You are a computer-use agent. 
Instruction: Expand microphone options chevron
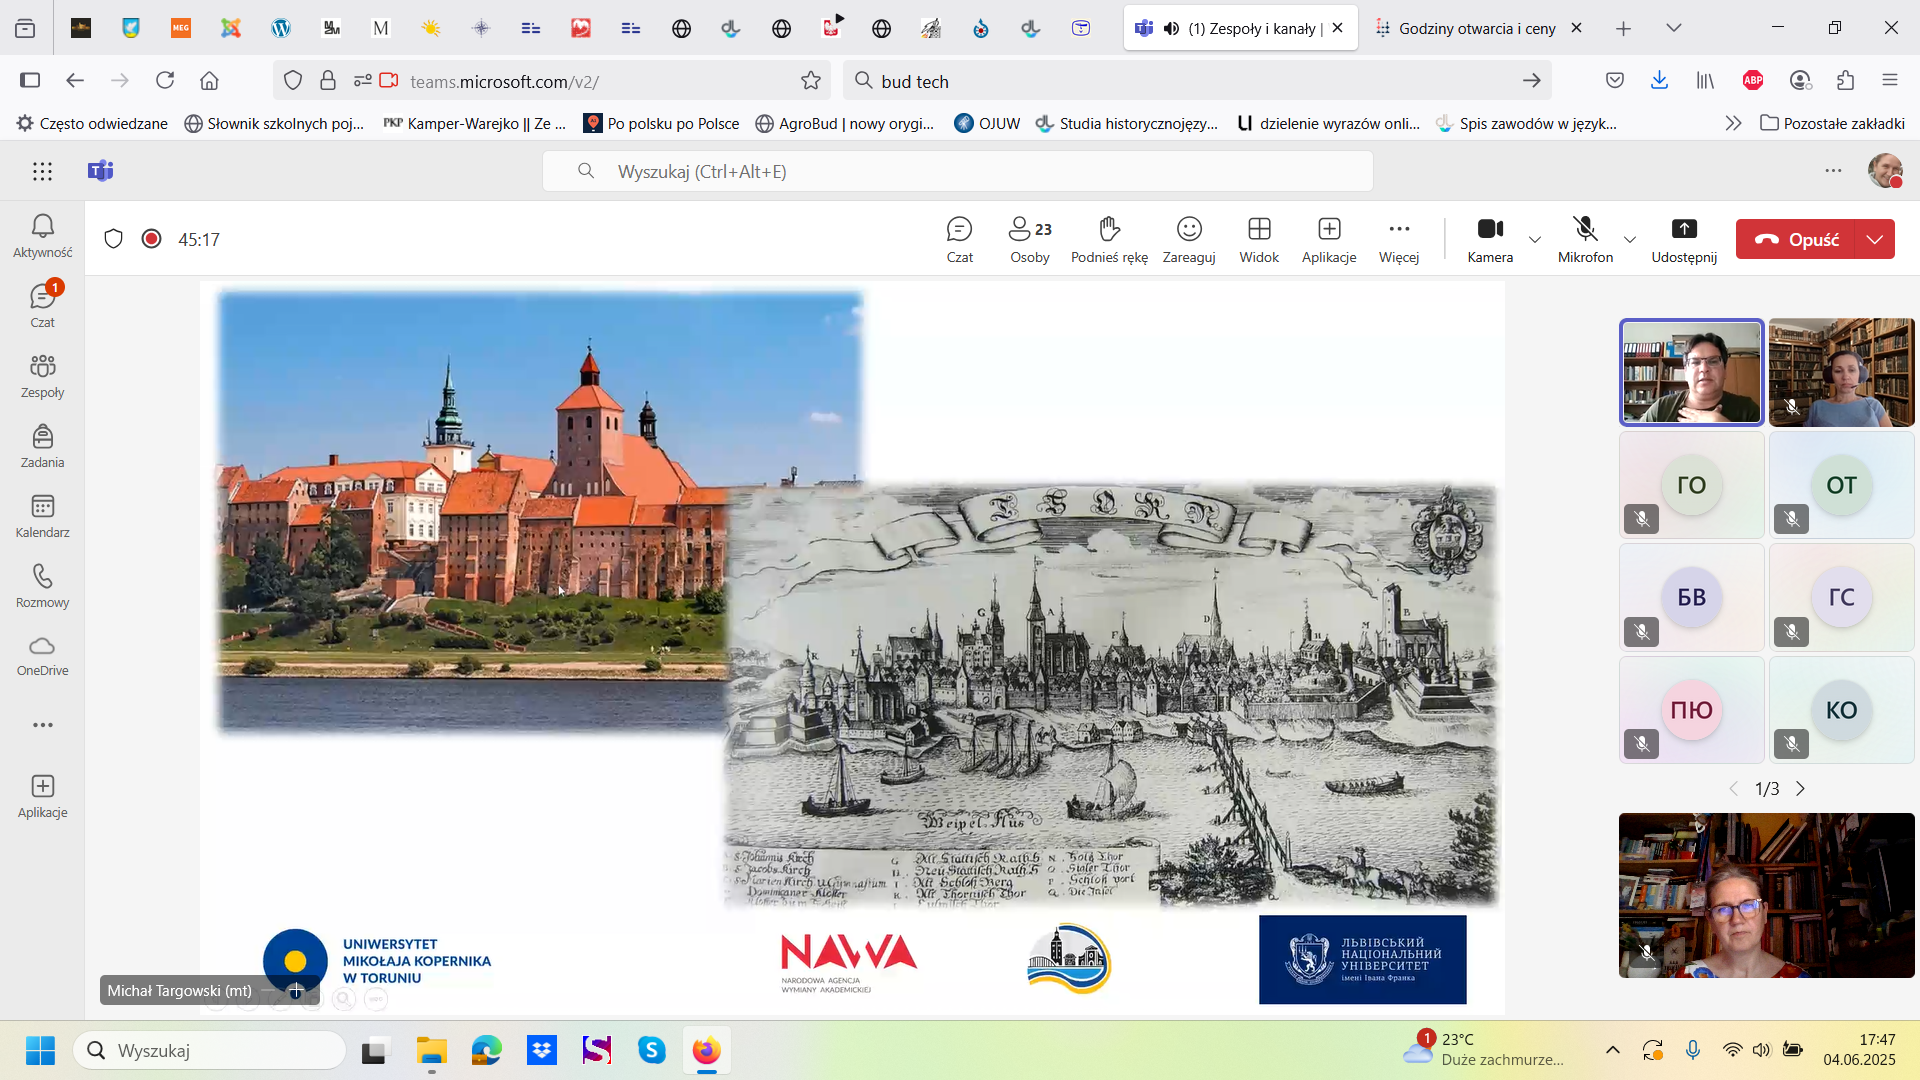[x=1630, y=240]
